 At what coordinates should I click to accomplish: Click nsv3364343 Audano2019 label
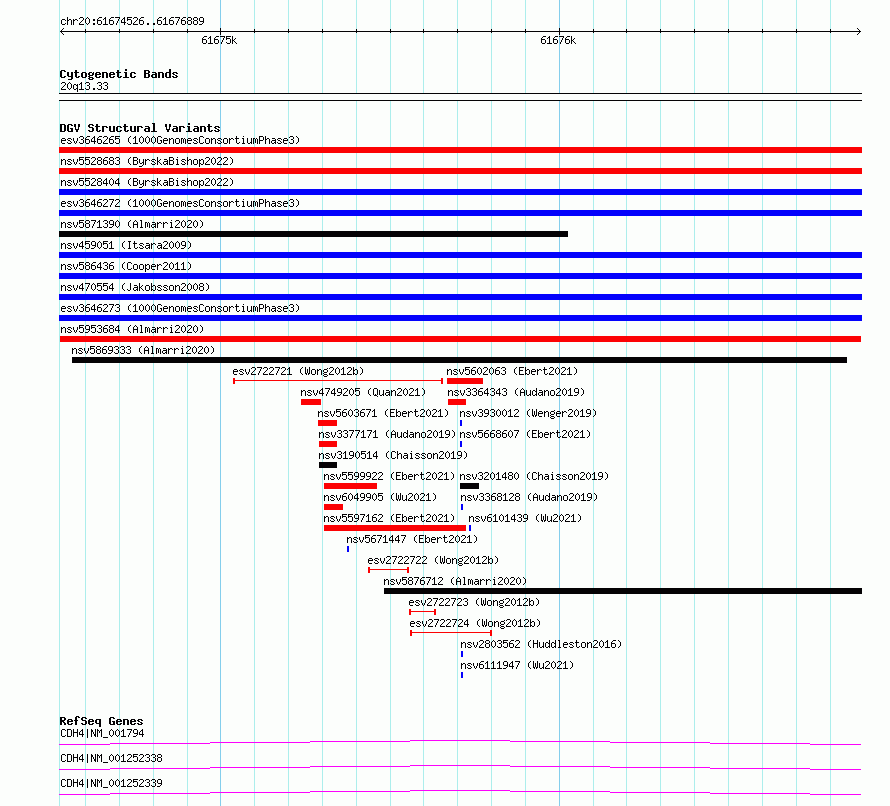pos(516,392)
